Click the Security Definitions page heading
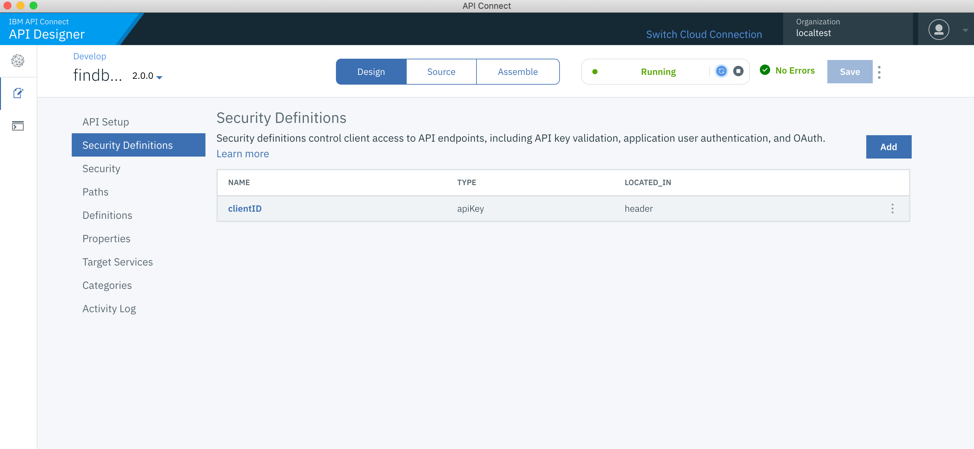This screenshot has height=449, width=974. pyautogui.click(x=281, y=118)
